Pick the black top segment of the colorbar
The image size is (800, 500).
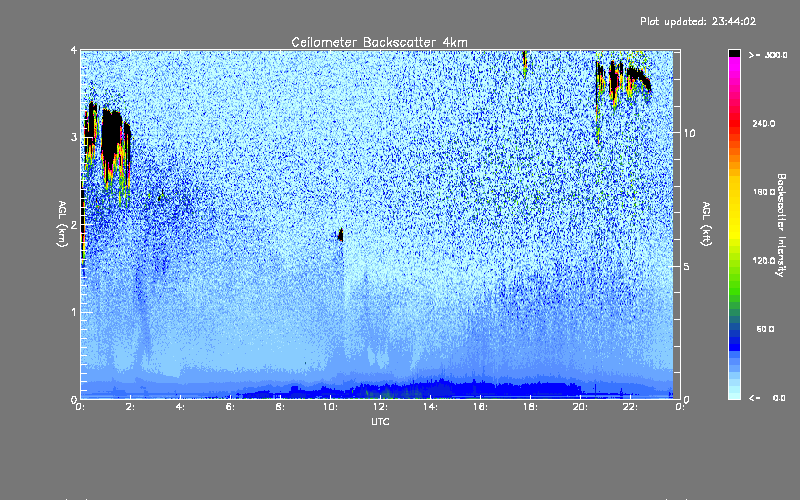pyautogui.click(x=734, y=53)
